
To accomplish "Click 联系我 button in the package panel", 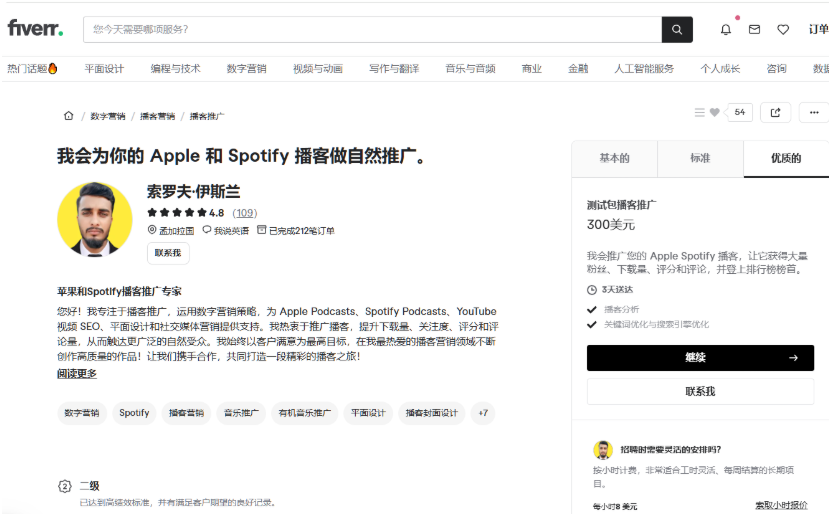I will 700,392.
